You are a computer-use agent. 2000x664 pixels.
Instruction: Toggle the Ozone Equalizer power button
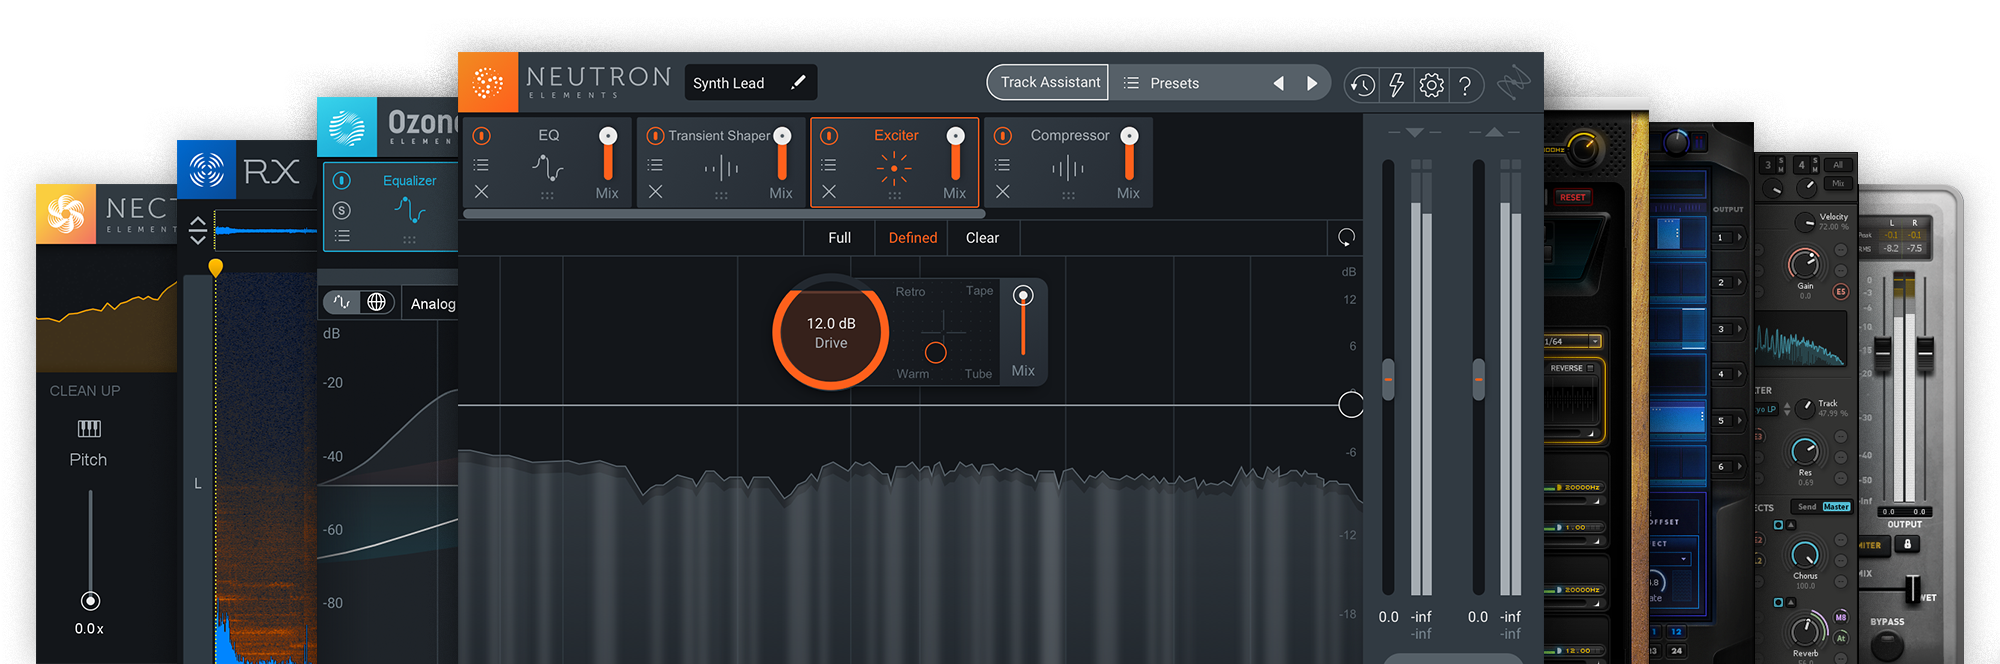(342, 181)
